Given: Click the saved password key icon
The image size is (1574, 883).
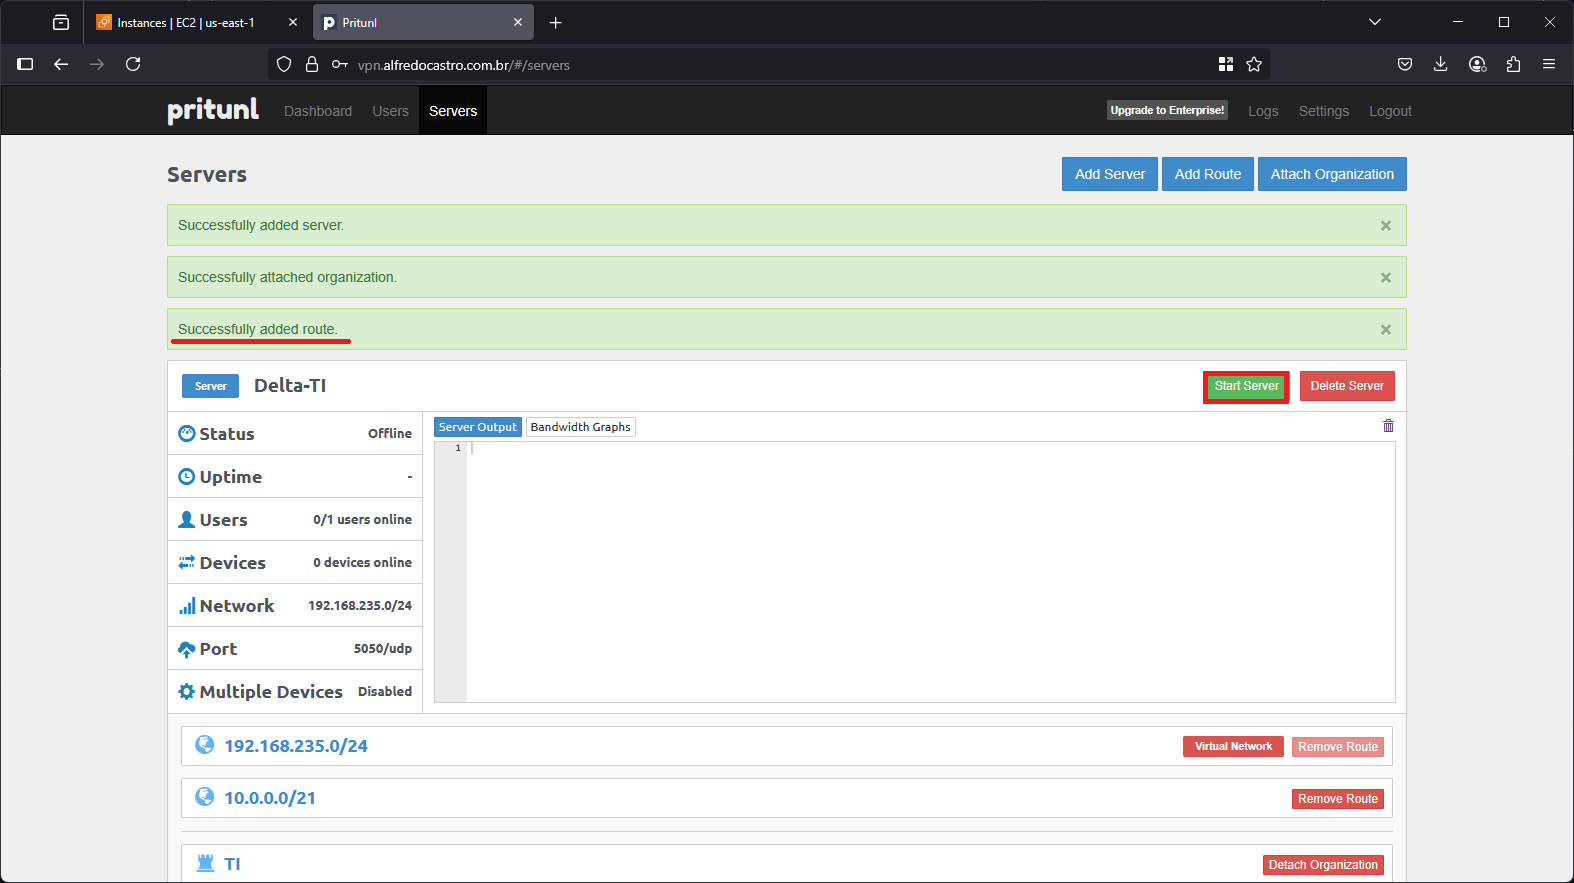Looking at the screenshot, I should click(x=340, y=64).
